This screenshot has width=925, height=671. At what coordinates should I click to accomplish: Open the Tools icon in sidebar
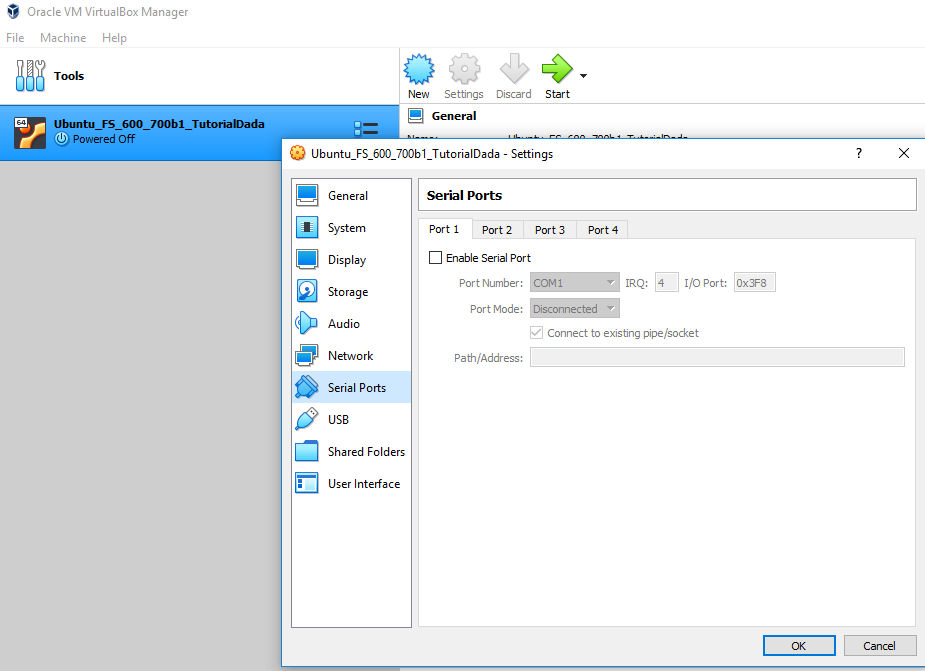click(x=31, y=76)
